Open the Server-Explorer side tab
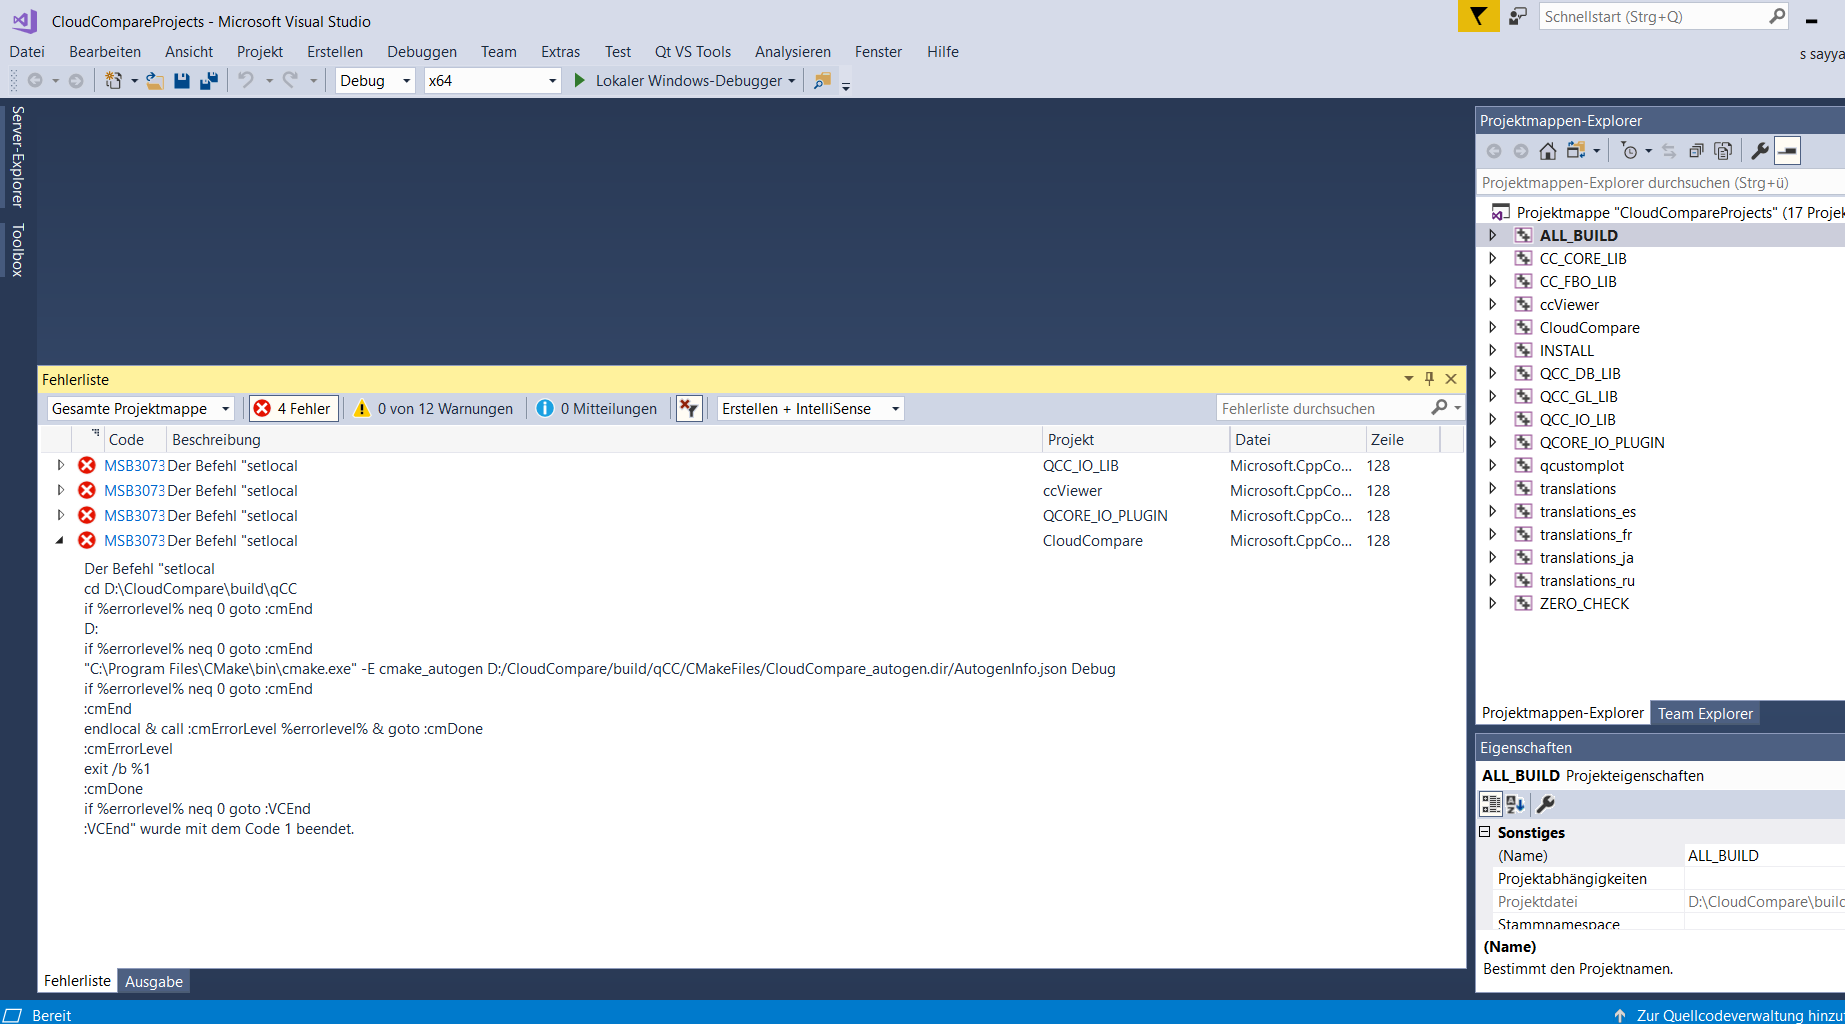The width and height of the screenshot is (1845, 1024). [x=17, y=156]
